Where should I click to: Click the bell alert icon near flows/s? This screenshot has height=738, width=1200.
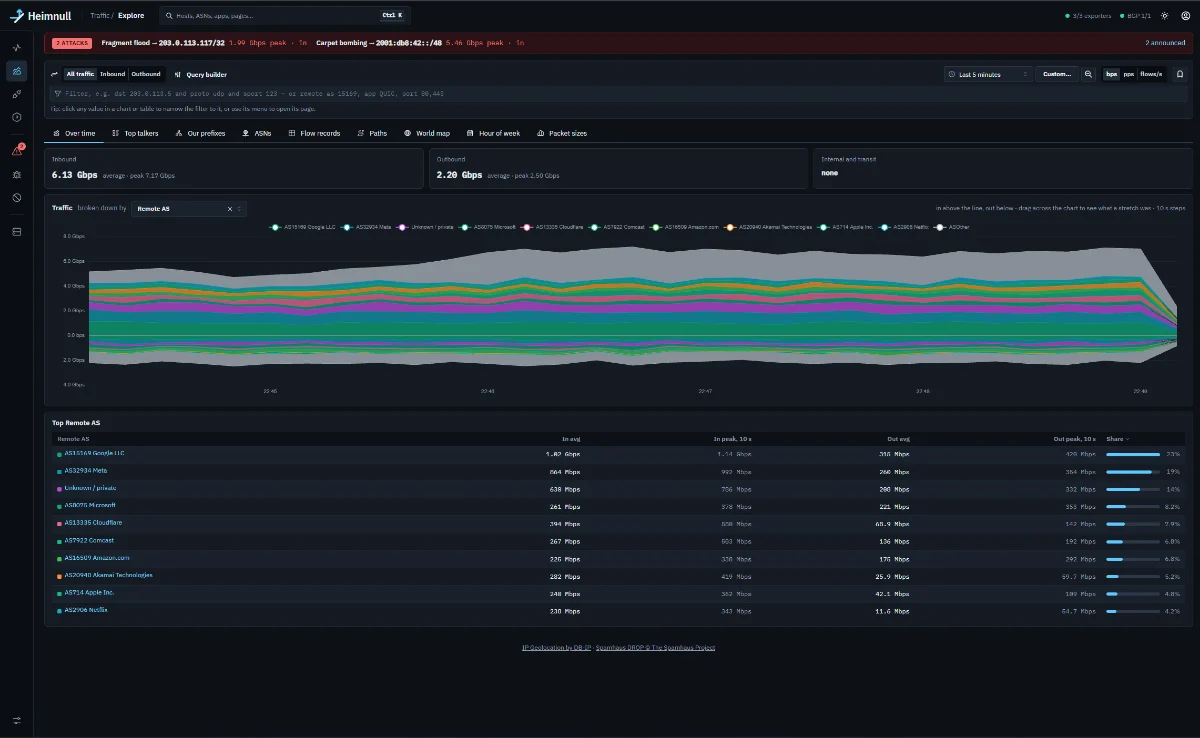(1180, 74)
